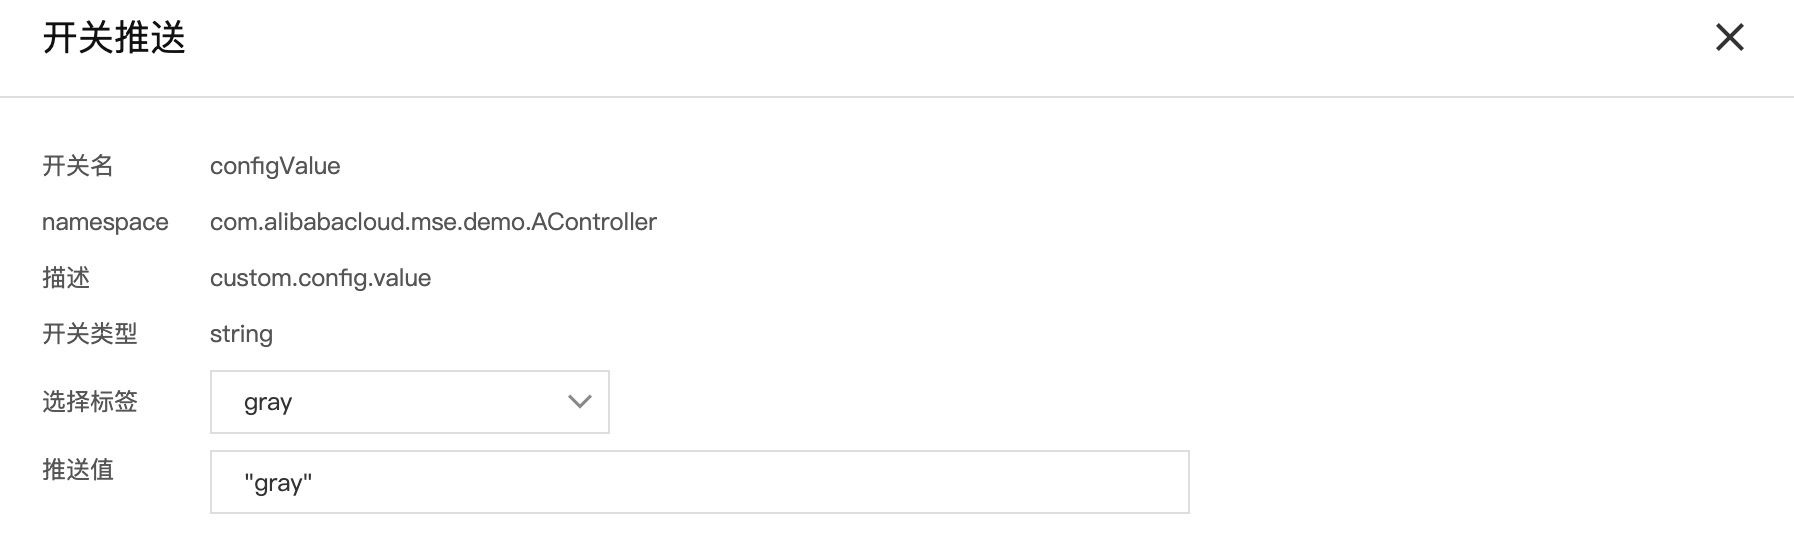Click the 描述 label
Image resolution: width=1794 pixels, height=538 pixels.
[x=66, y=278]
